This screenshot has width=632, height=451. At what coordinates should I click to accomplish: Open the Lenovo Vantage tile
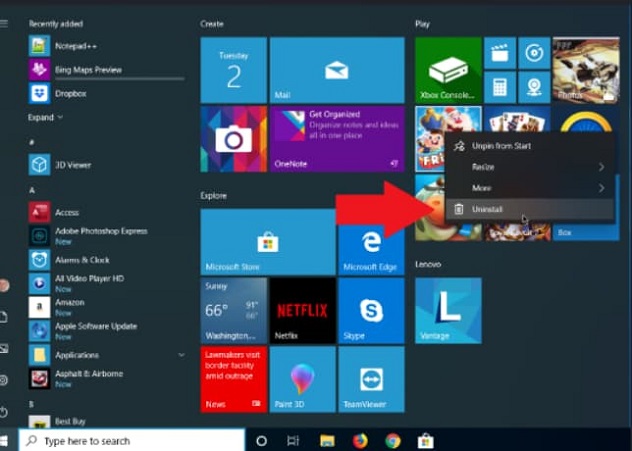coord(448,311)
